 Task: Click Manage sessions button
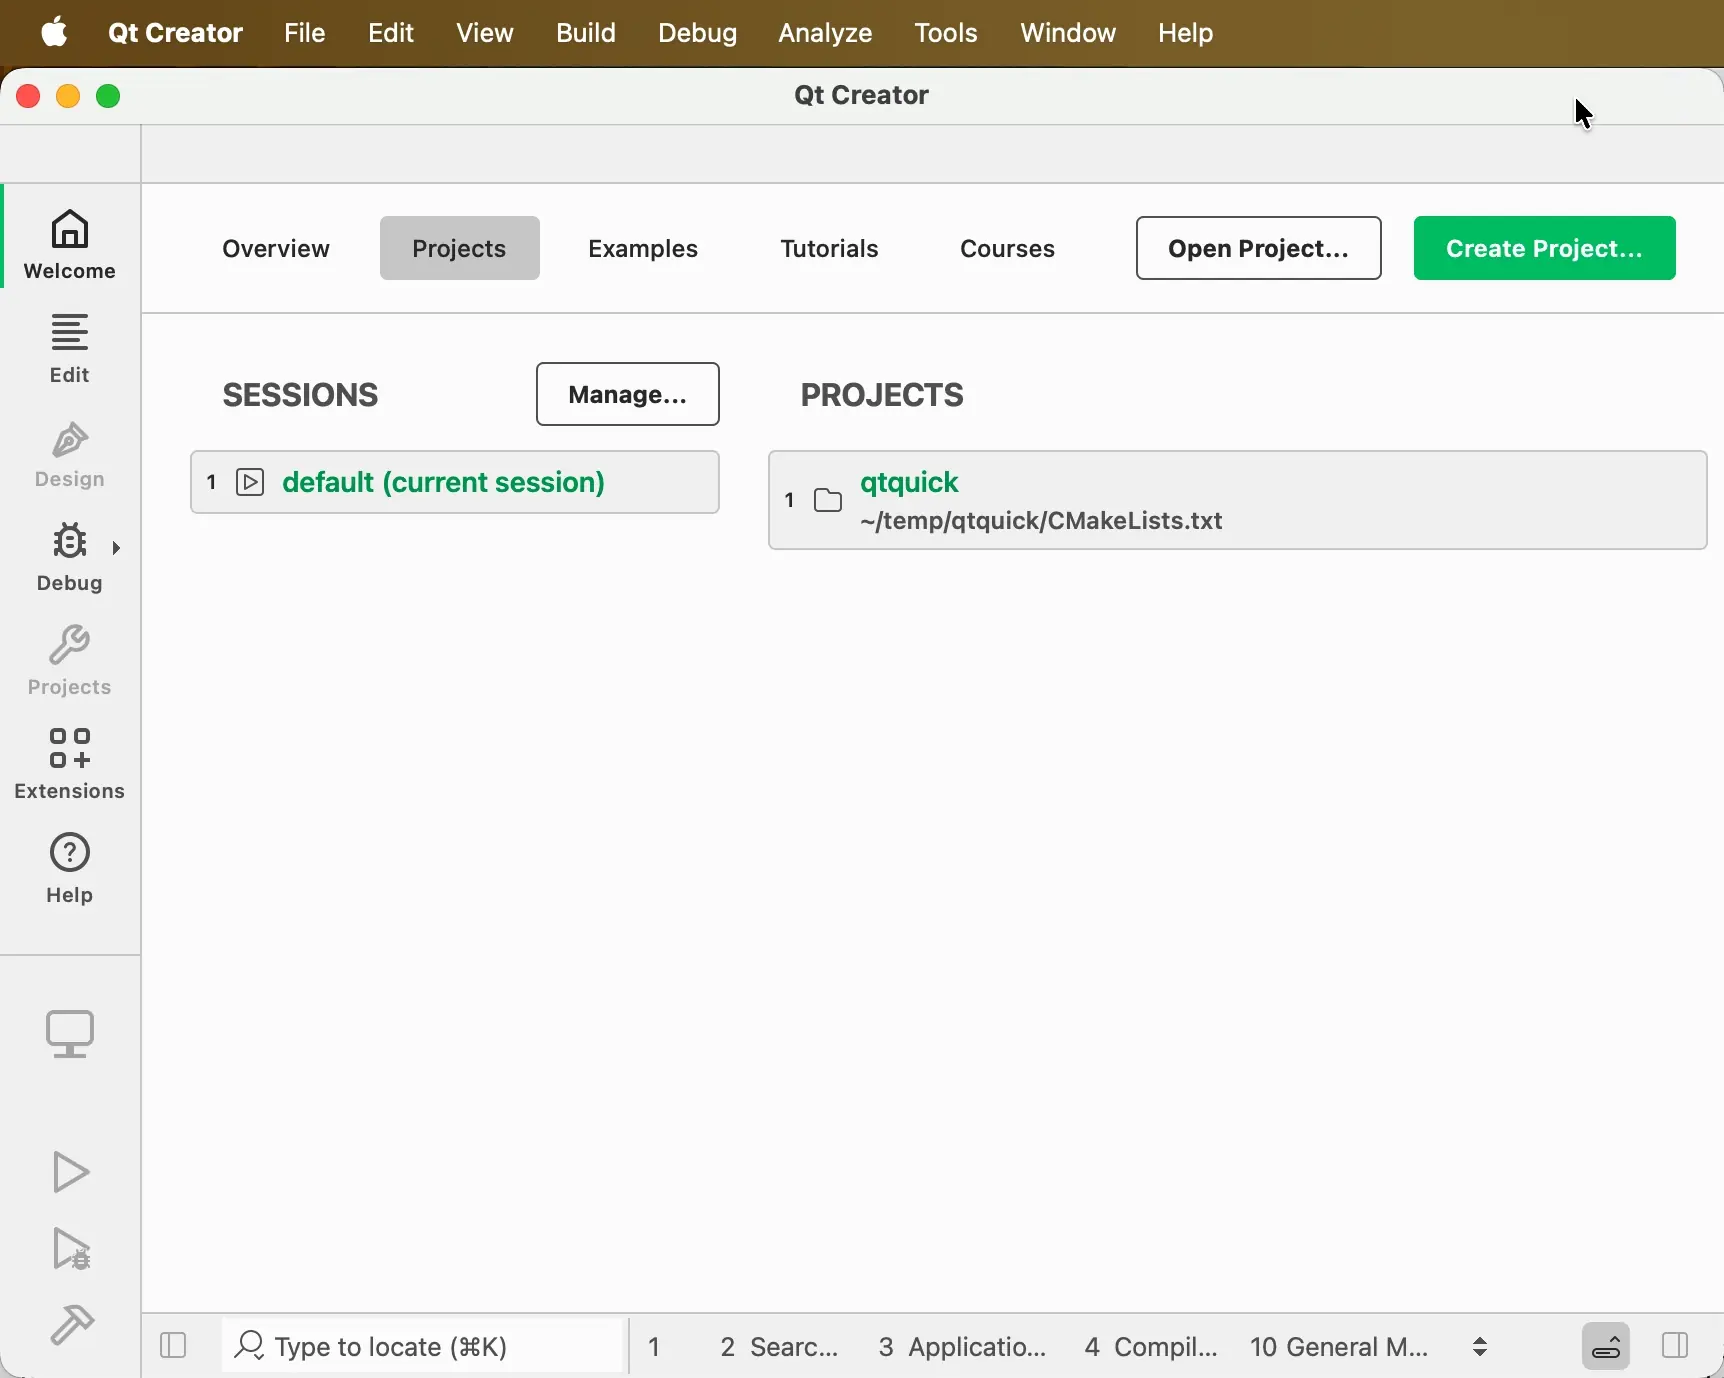[628, 393]
